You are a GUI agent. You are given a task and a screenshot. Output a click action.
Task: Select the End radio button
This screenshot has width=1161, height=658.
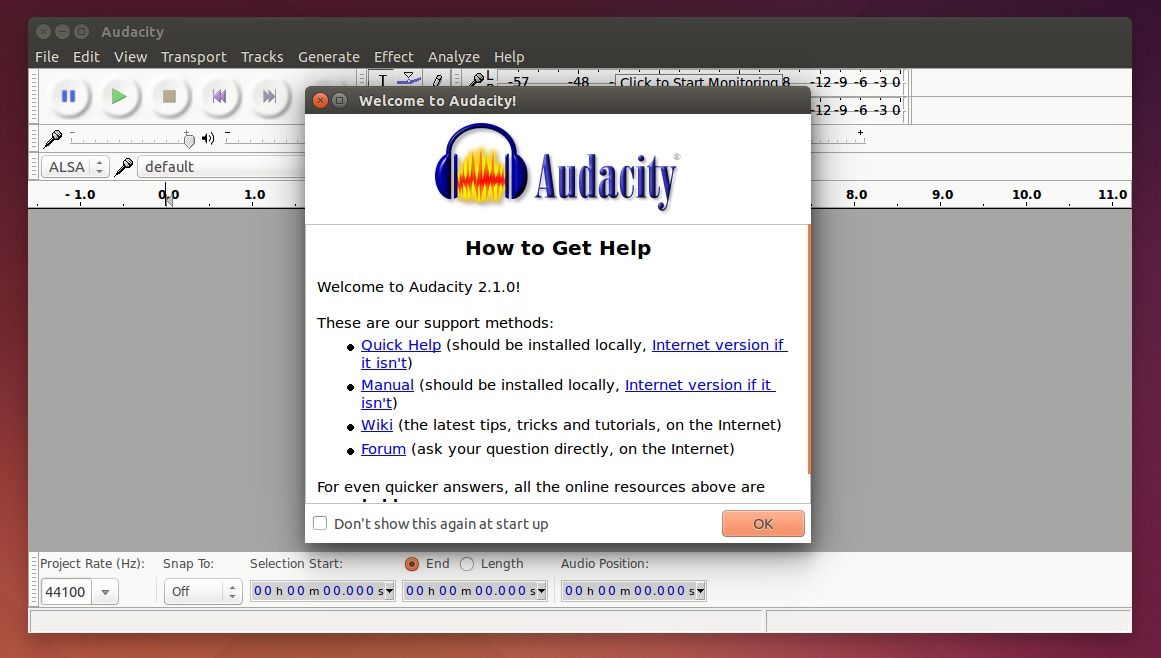point(412,564)
